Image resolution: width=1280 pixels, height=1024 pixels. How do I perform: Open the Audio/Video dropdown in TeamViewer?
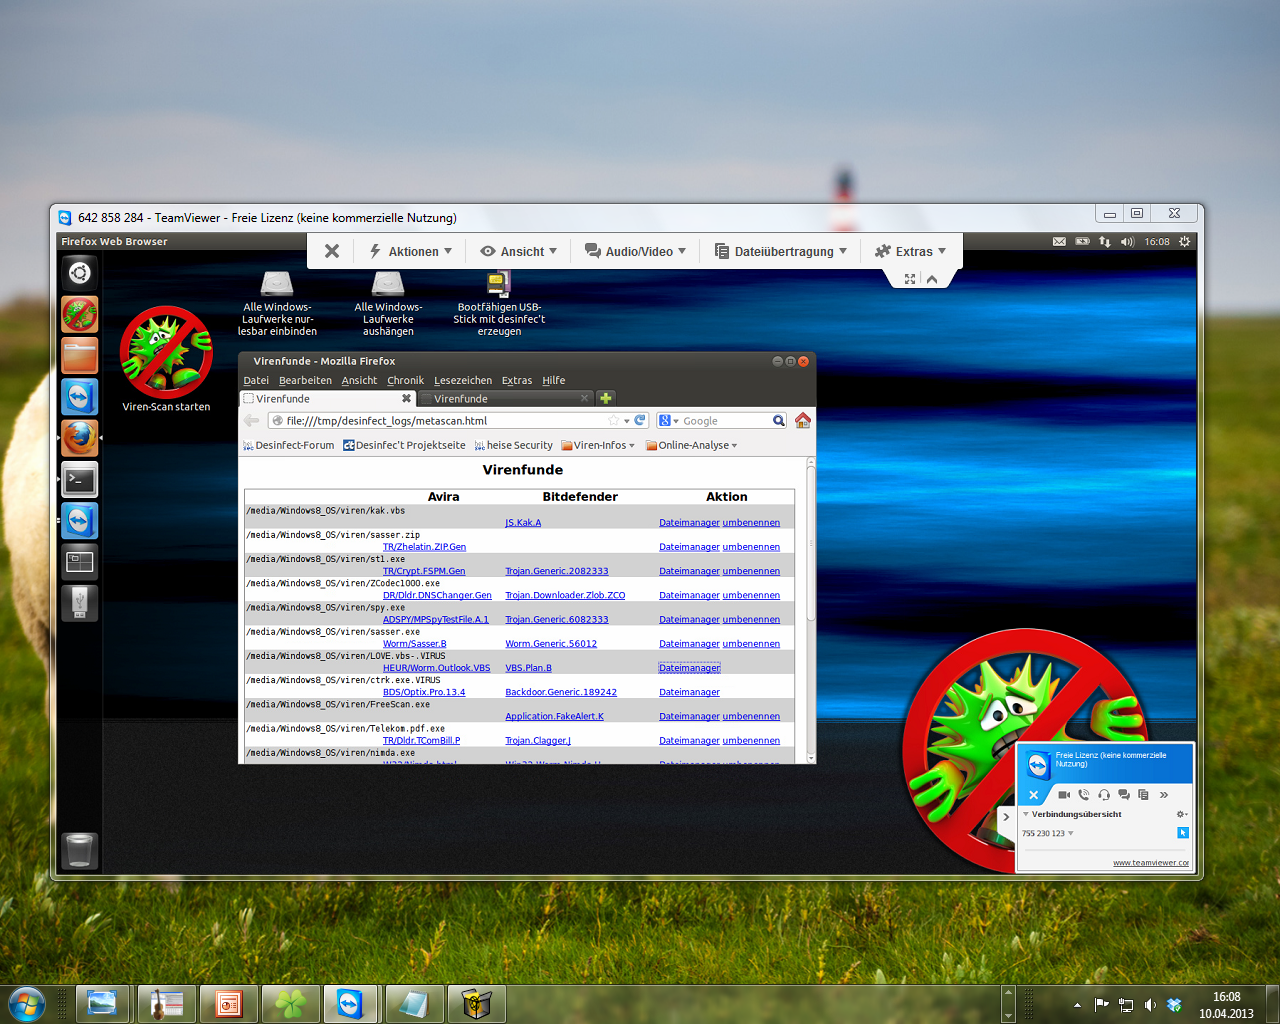click(636, 251)
